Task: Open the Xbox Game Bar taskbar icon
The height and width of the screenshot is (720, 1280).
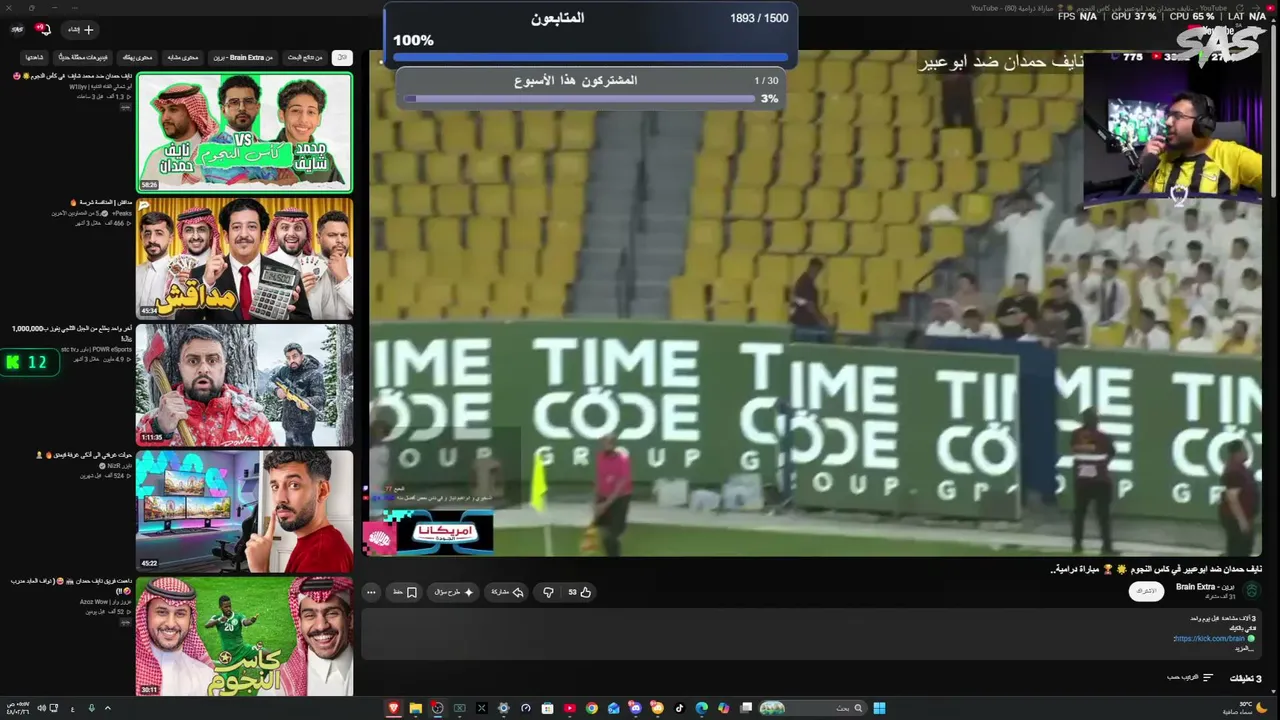Action: coord(459,708)
